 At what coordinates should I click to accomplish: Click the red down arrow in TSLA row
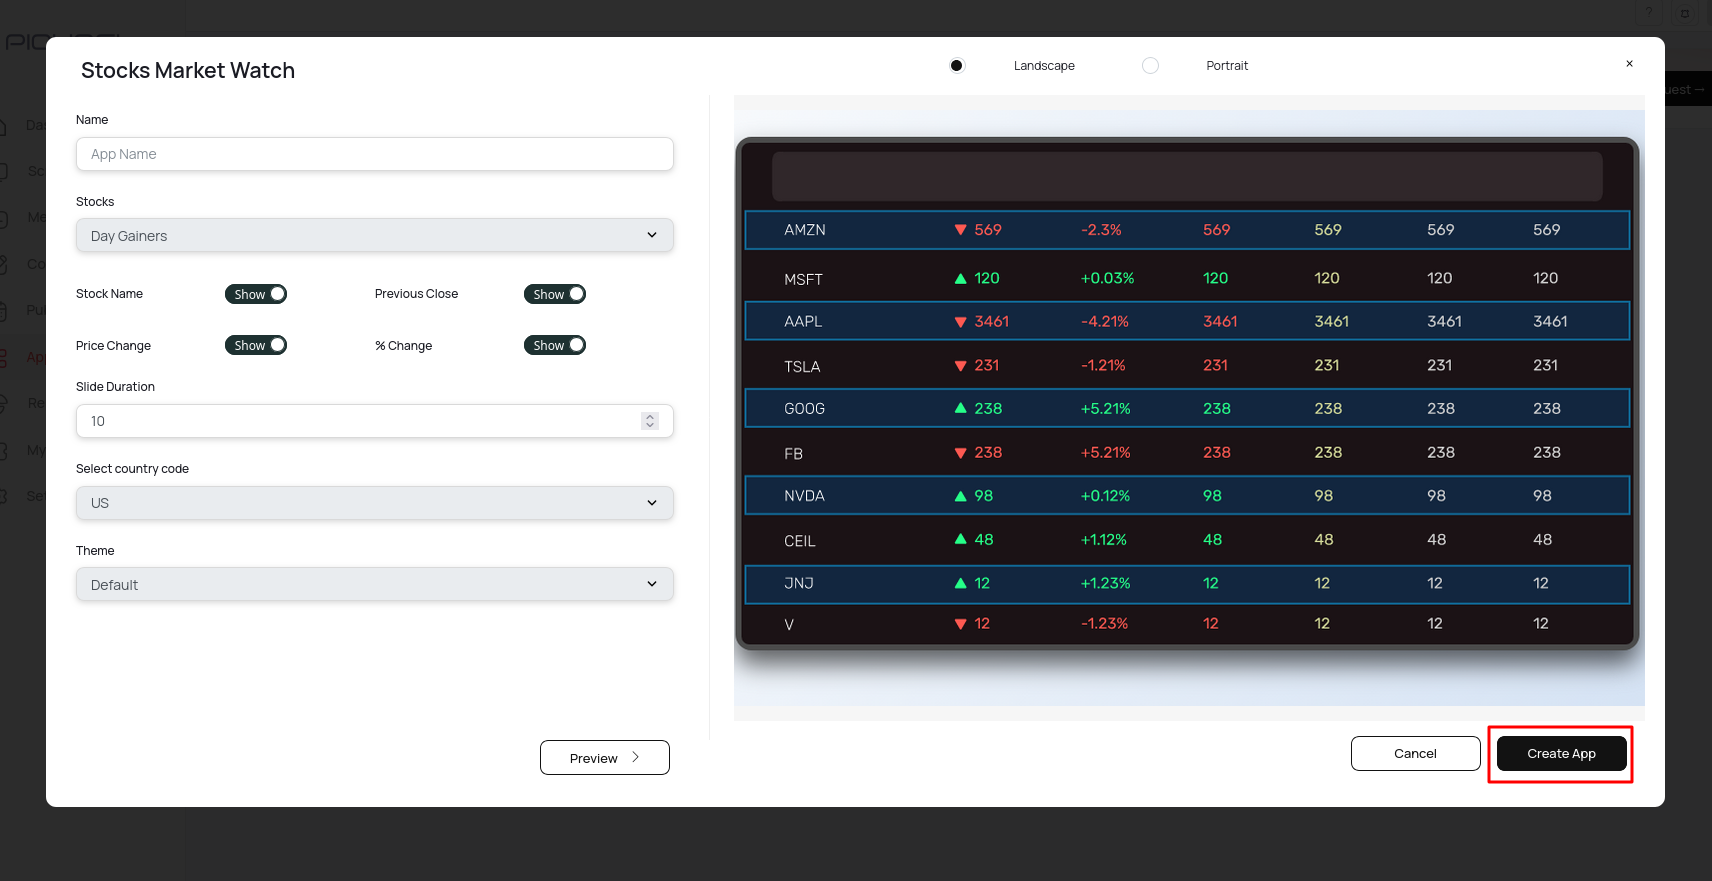pyautogui.click(x=960, y=366)
